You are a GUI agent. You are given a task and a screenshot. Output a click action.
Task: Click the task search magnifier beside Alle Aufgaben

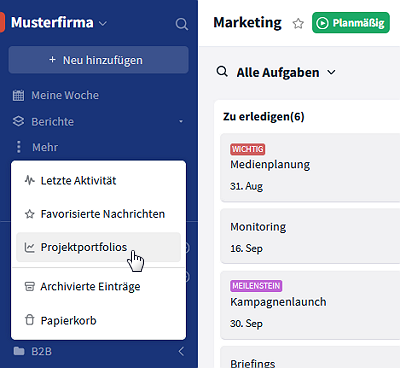(x=222, y=71)
